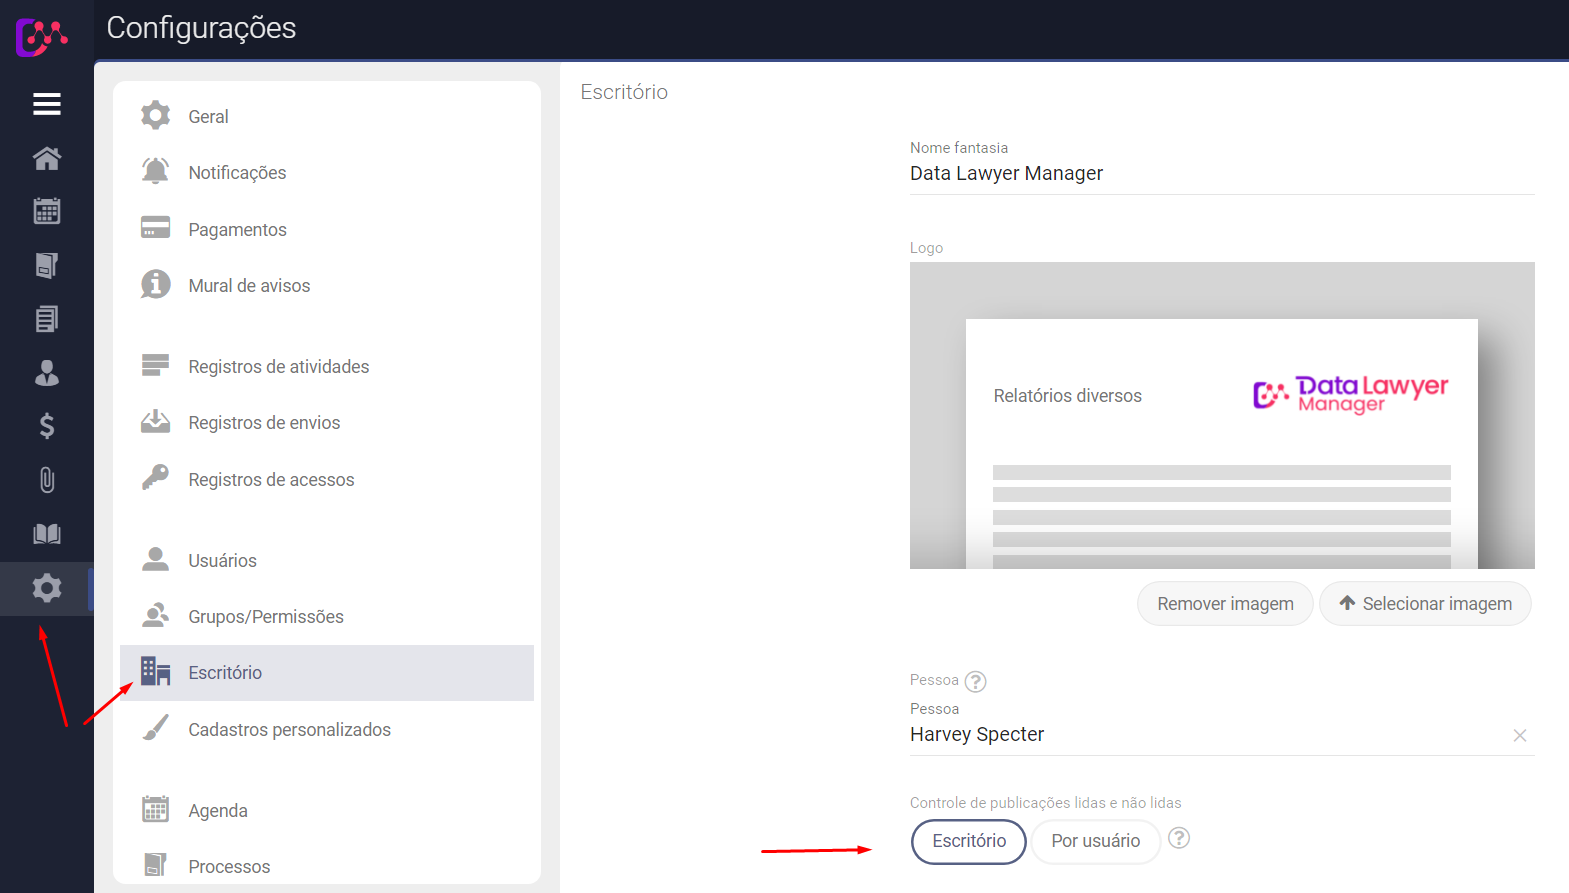Open the Pessoa Harvey Specter selector

tap(1200, 735)
